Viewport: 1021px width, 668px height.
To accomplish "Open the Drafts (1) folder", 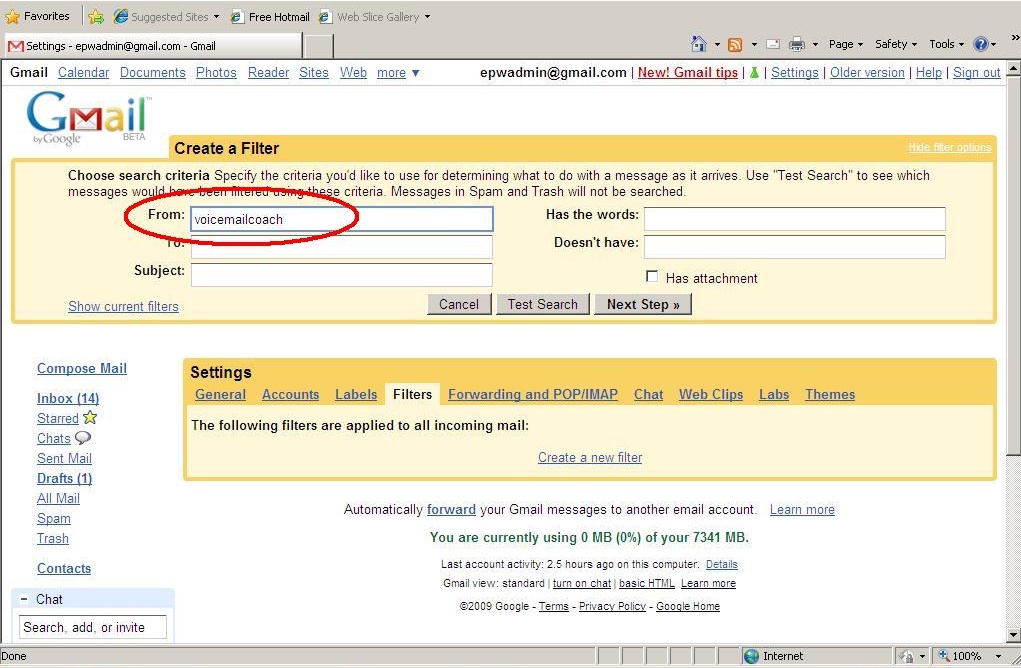I will click(64, 478).
